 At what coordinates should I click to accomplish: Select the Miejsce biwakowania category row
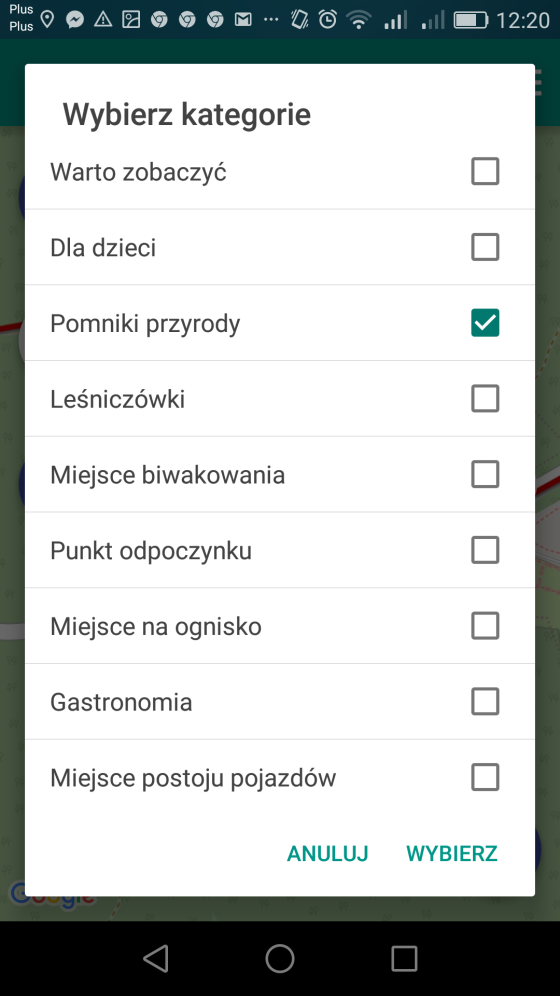point(280,474)
